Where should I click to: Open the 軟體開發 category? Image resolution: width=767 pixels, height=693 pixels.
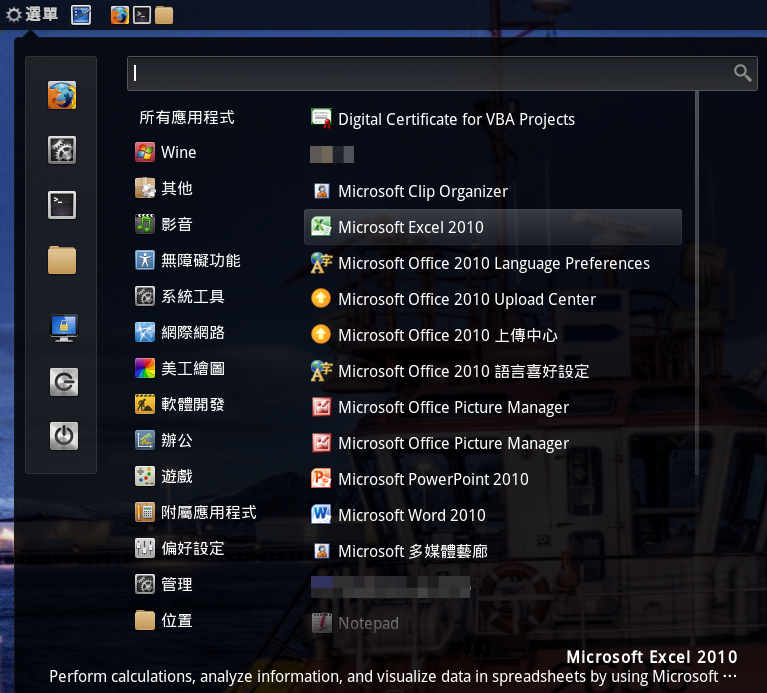(180, 404)
